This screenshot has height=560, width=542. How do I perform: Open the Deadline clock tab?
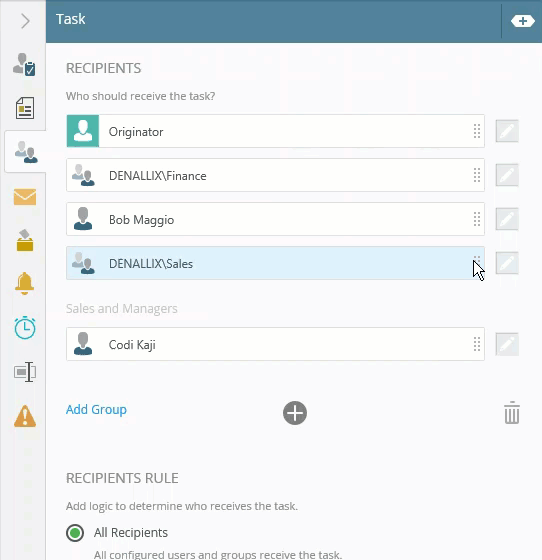pyautogui.click(x=25, y=328)
